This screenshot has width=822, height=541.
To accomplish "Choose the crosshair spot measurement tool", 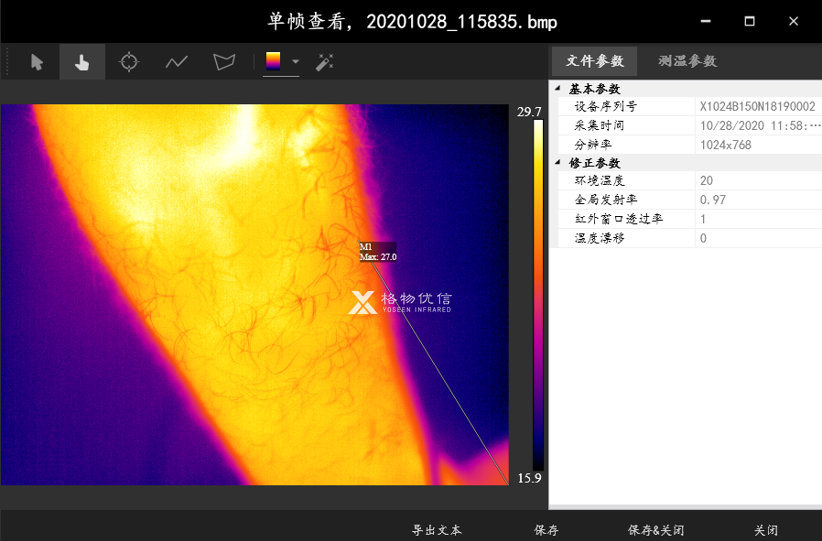I will (x=128, y=62).
